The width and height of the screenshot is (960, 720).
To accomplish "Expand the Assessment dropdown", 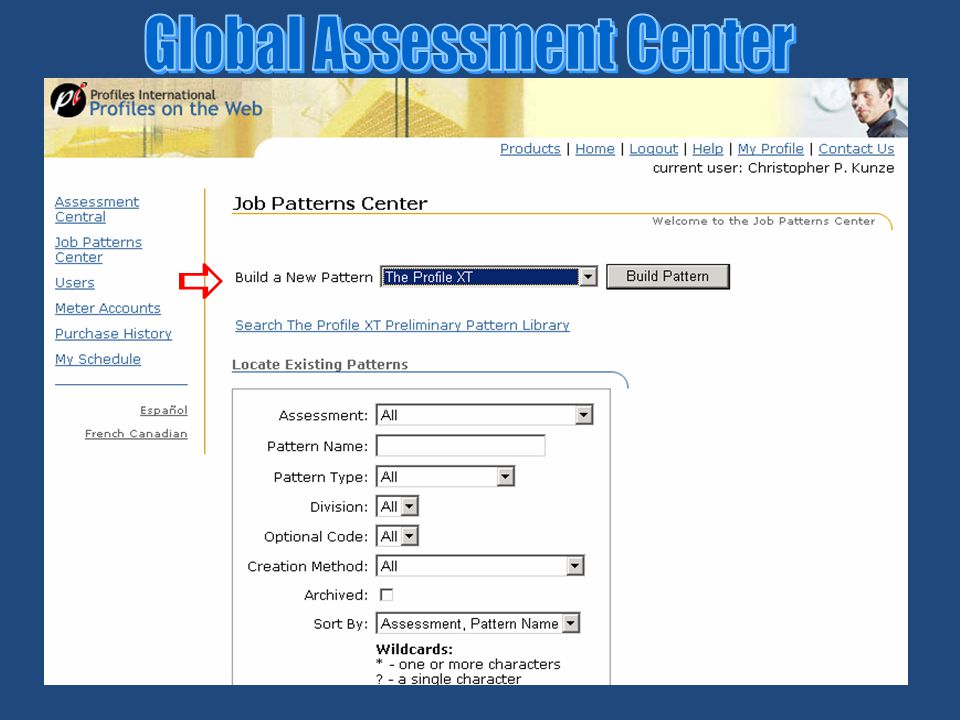I will 484,415.
